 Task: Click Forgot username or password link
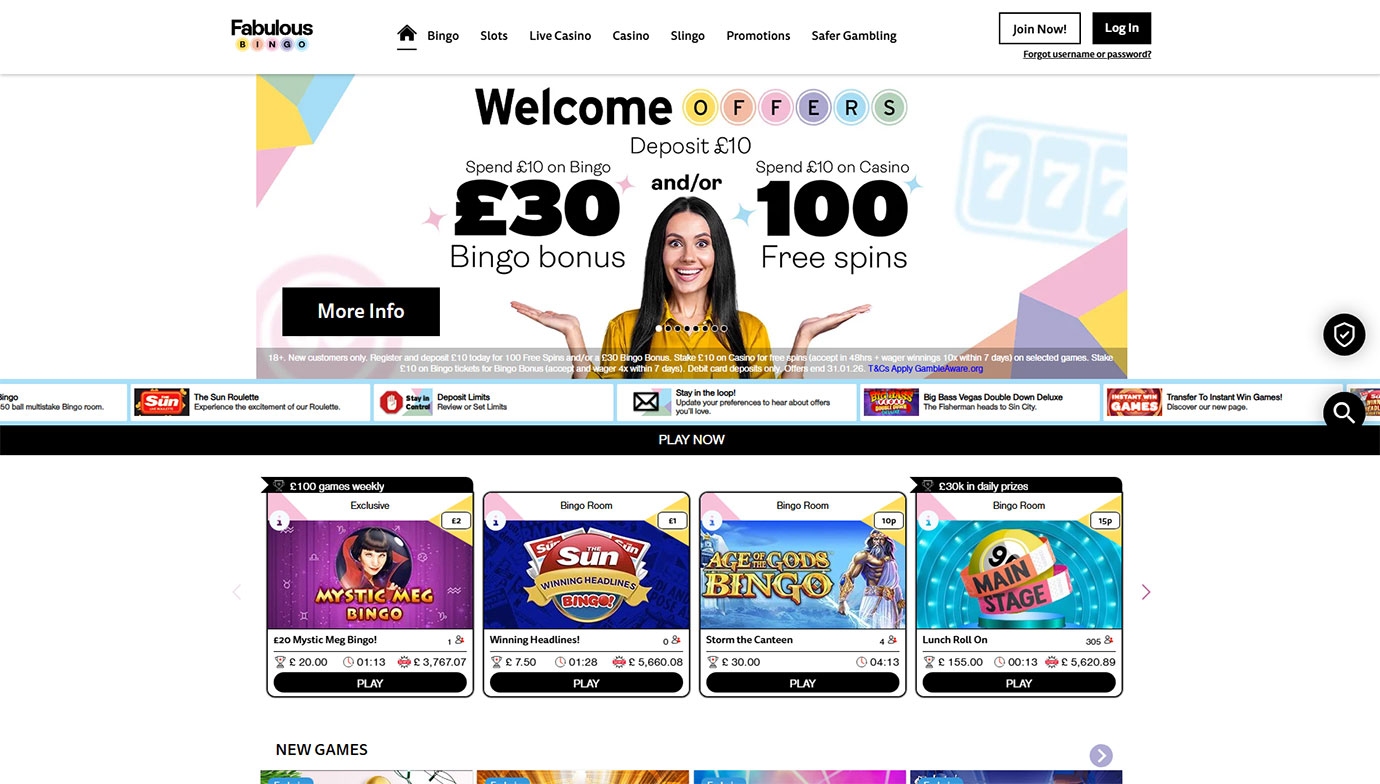click(1087, 55)
